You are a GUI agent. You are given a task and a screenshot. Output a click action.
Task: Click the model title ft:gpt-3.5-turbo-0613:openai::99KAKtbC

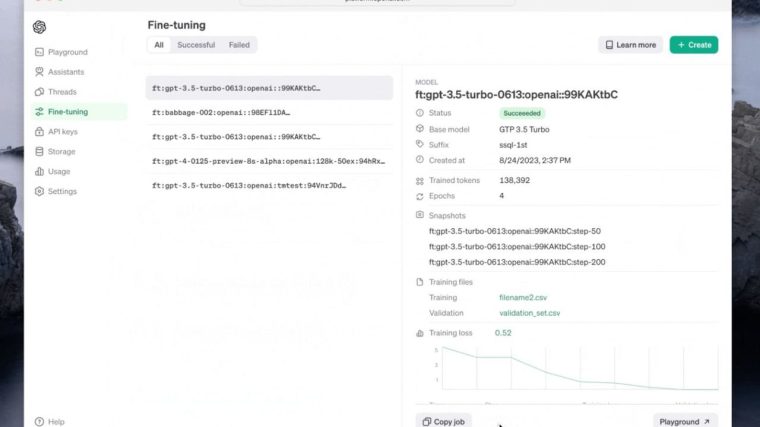pyautogui.click(x=516, y=95)
